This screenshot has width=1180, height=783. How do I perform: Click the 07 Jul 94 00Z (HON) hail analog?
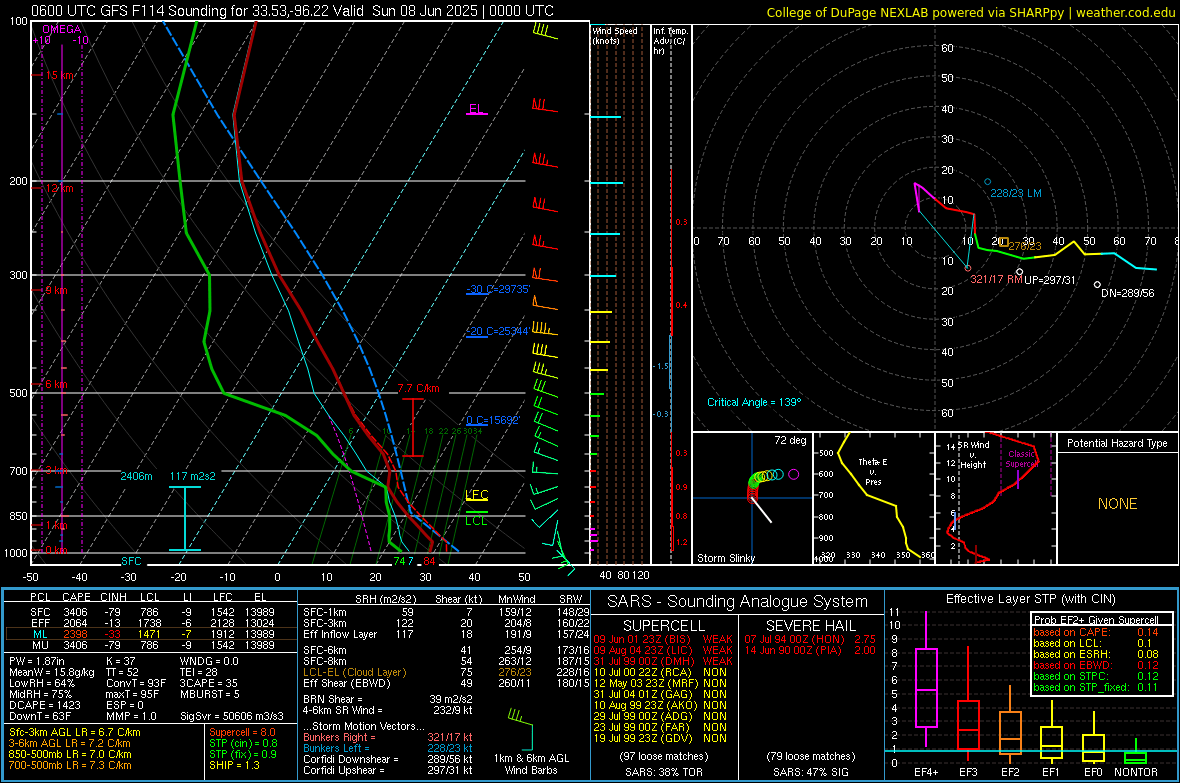pyautogui.click(x=810, y=639)
